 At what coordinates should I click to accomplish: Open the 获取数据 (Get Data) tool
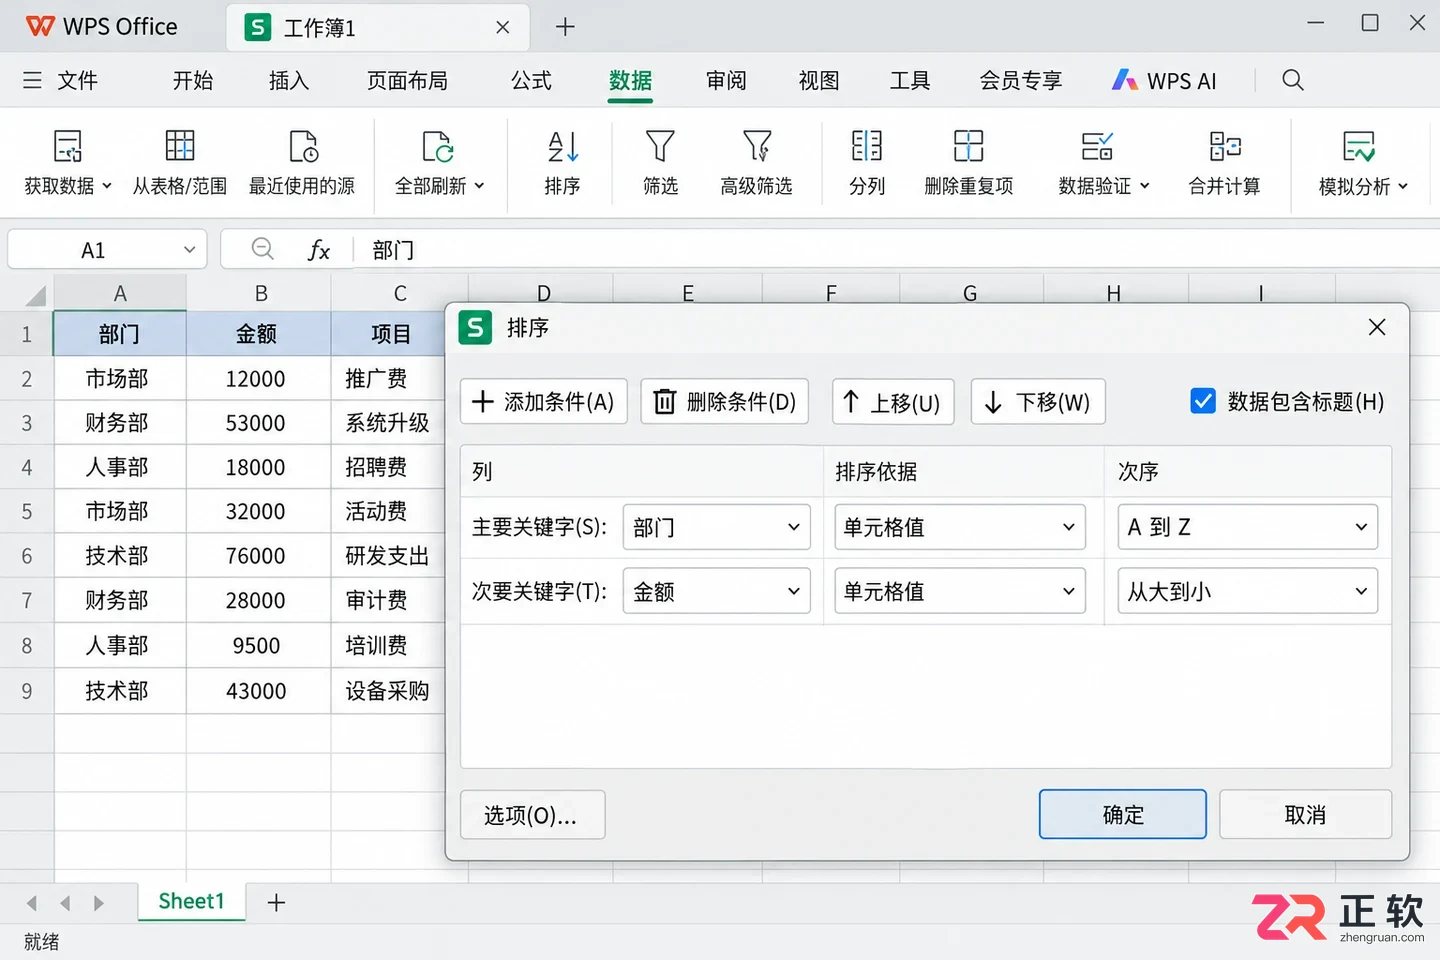[68, 162]
